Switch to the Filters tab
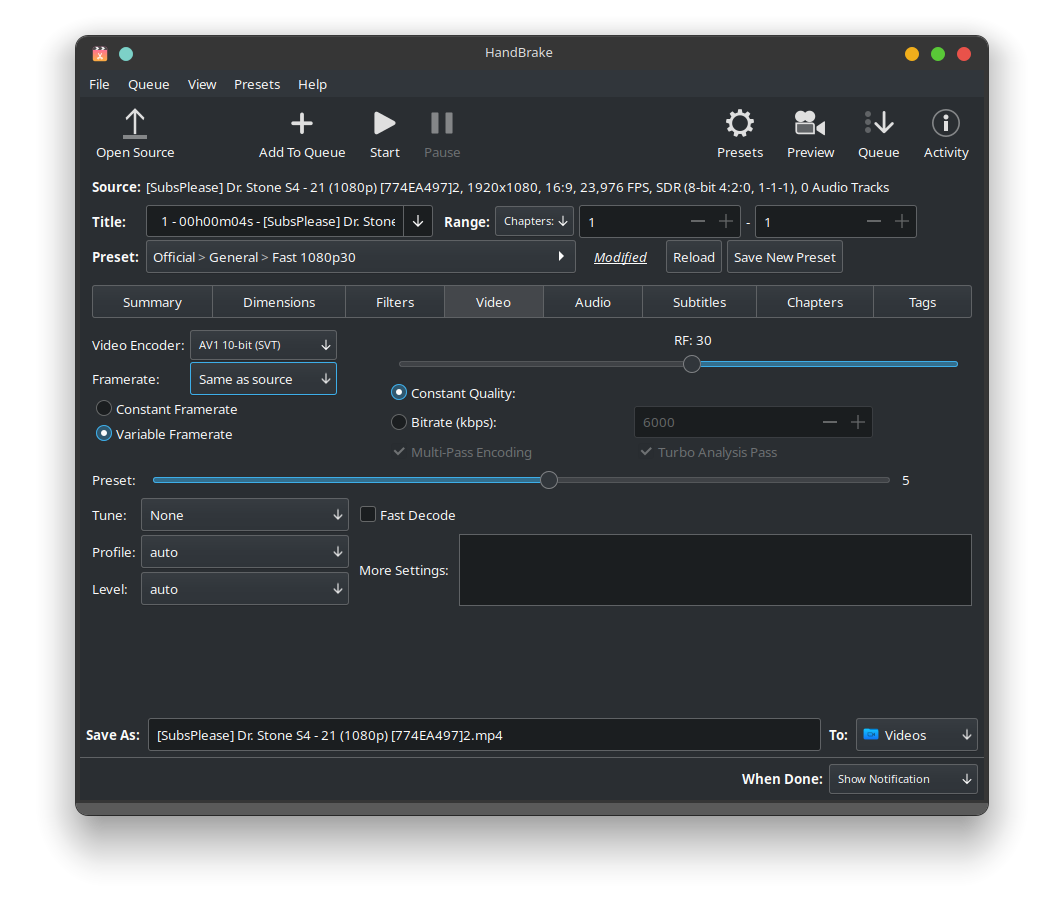The image size is (1064, 901). coord(395,302)
